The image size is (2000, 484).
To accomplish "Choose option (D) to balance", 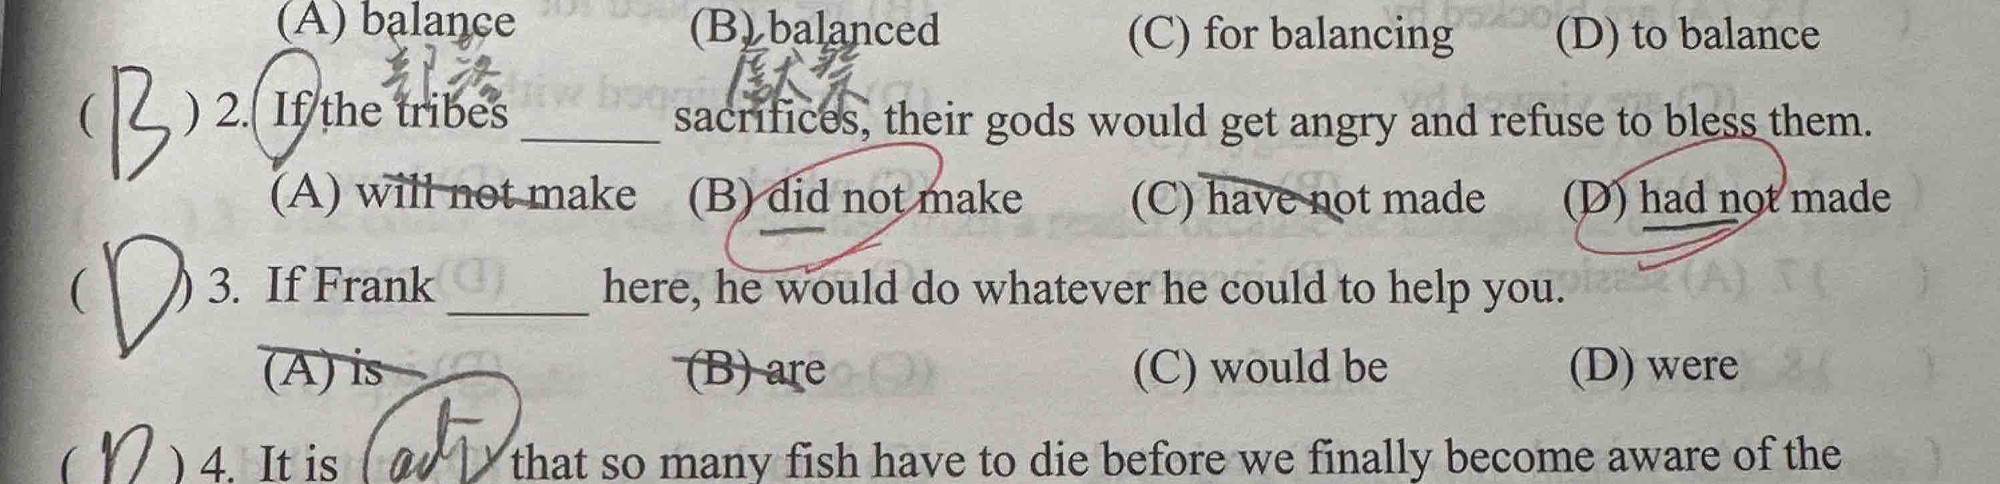I will click(x=1688, y=35).
